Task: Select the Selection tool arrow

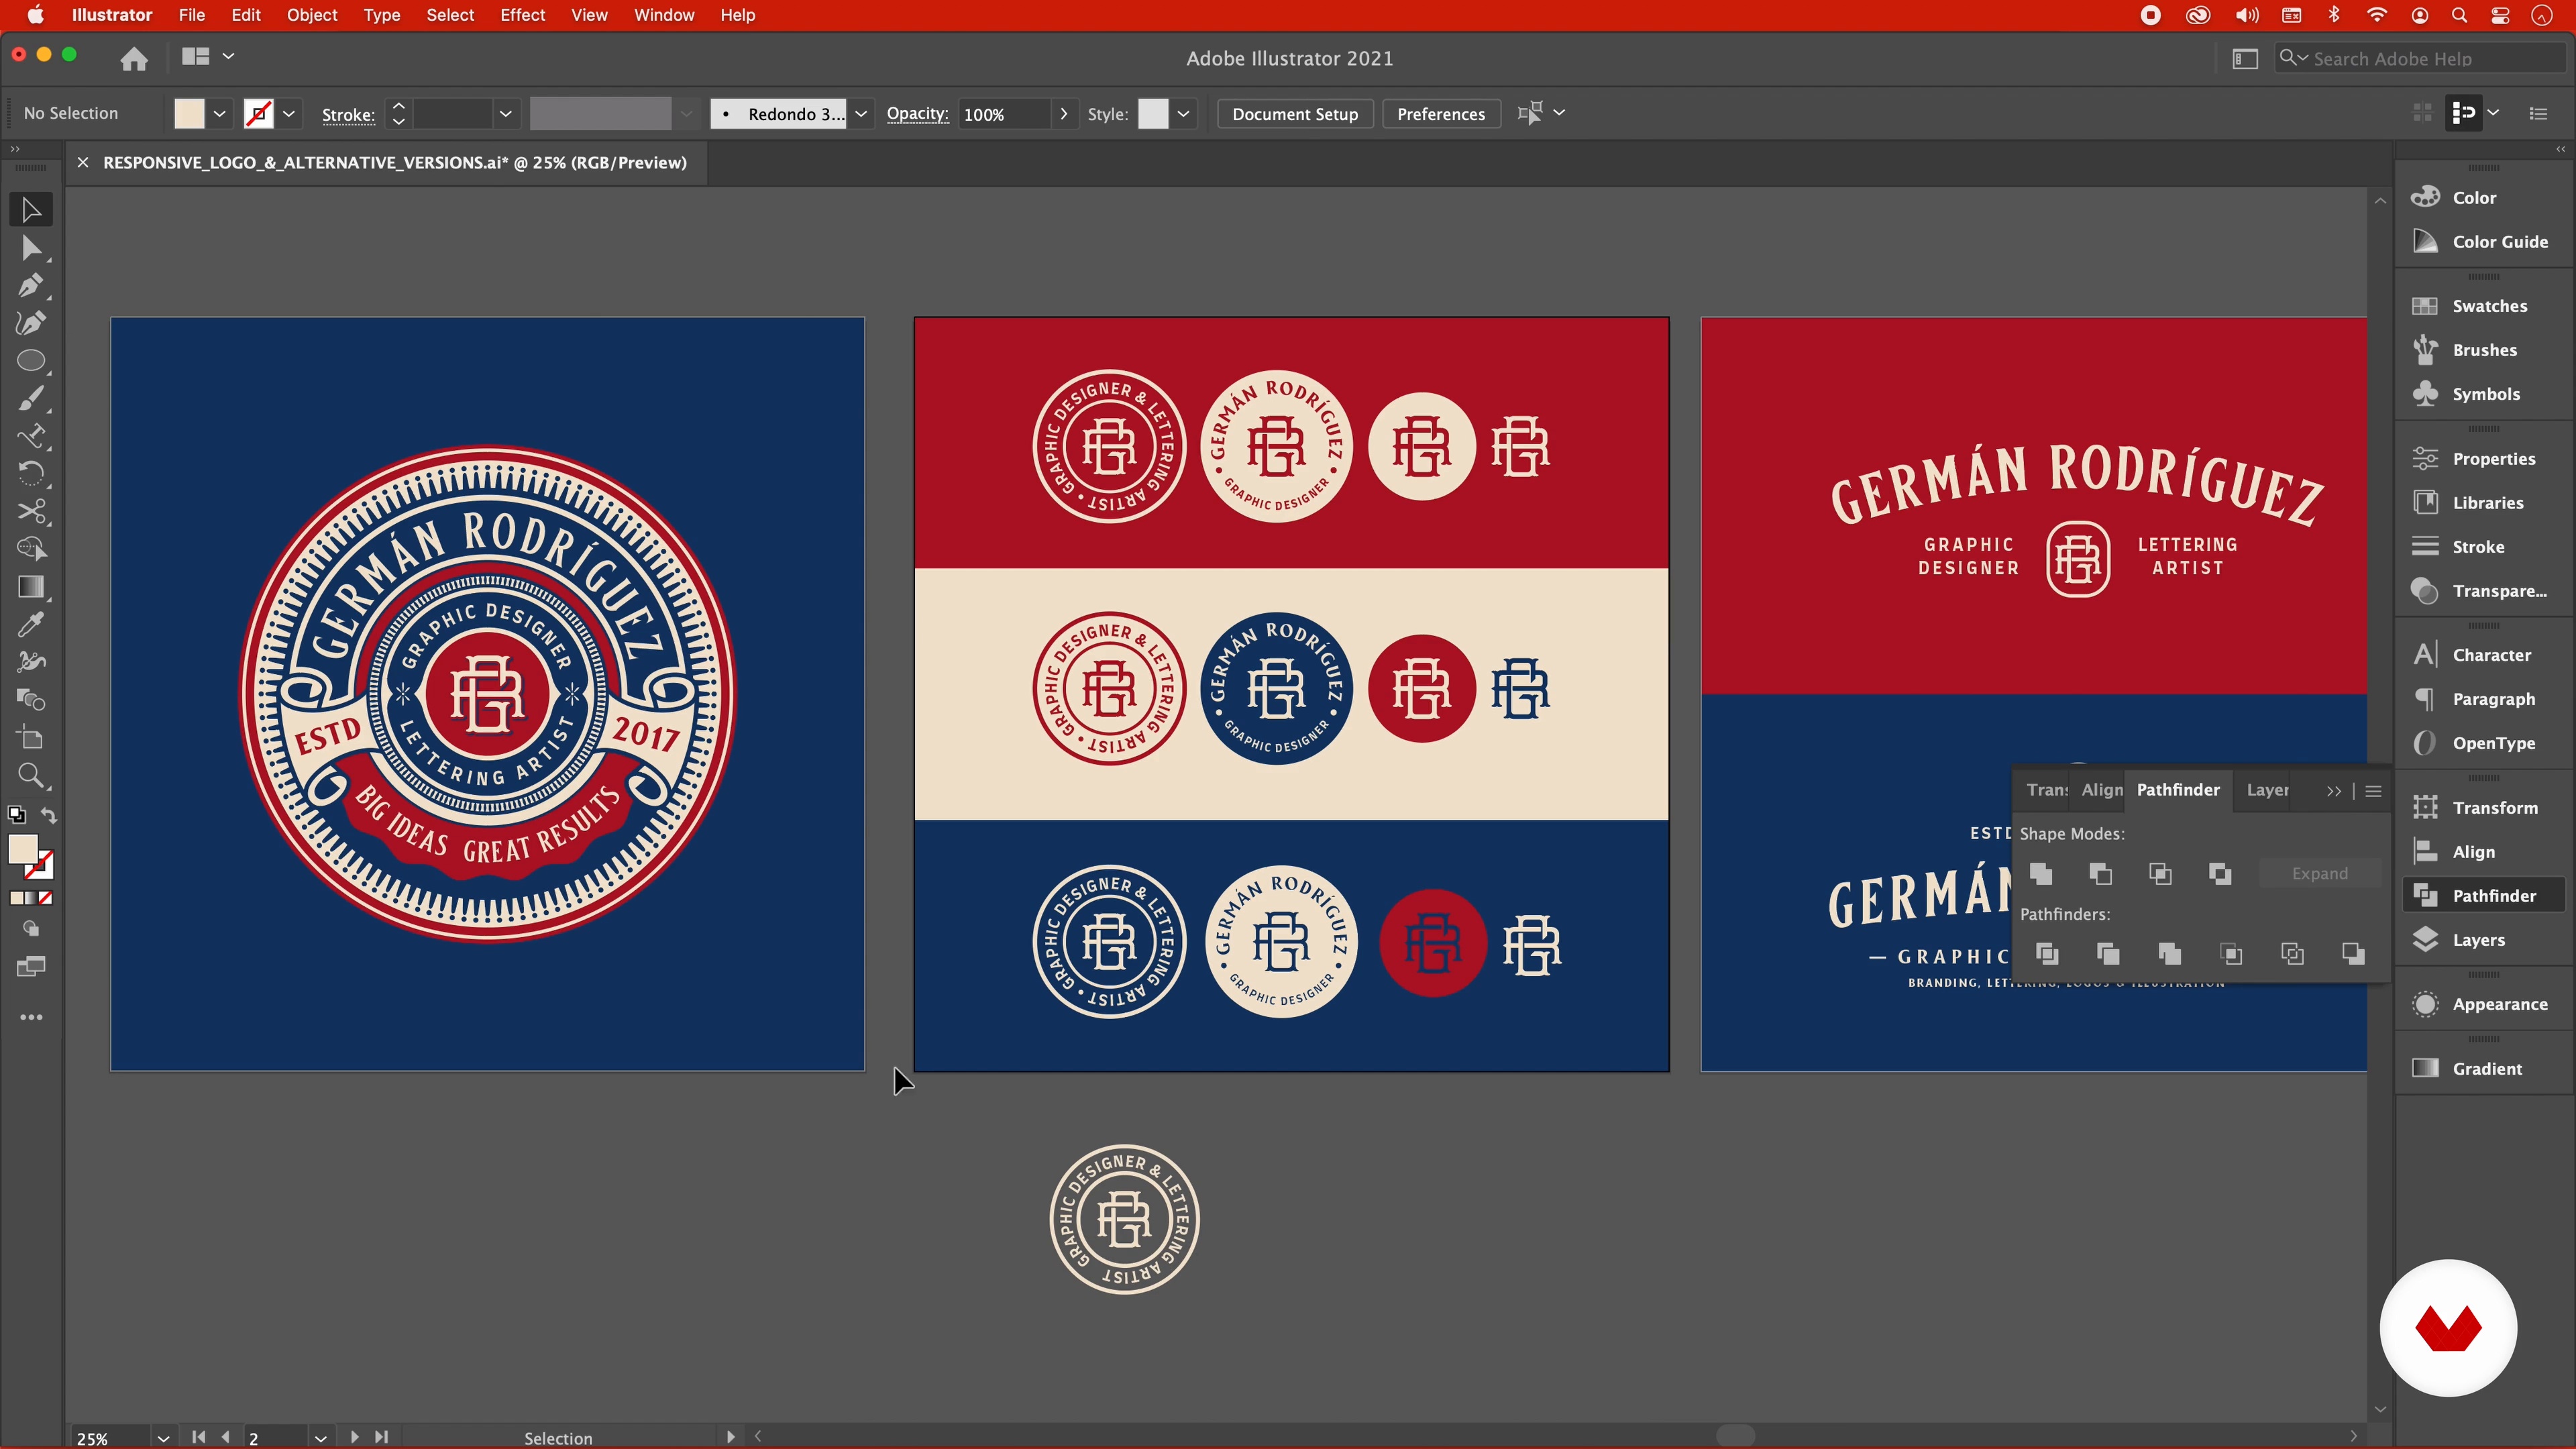Action: (x=31, y=210)
